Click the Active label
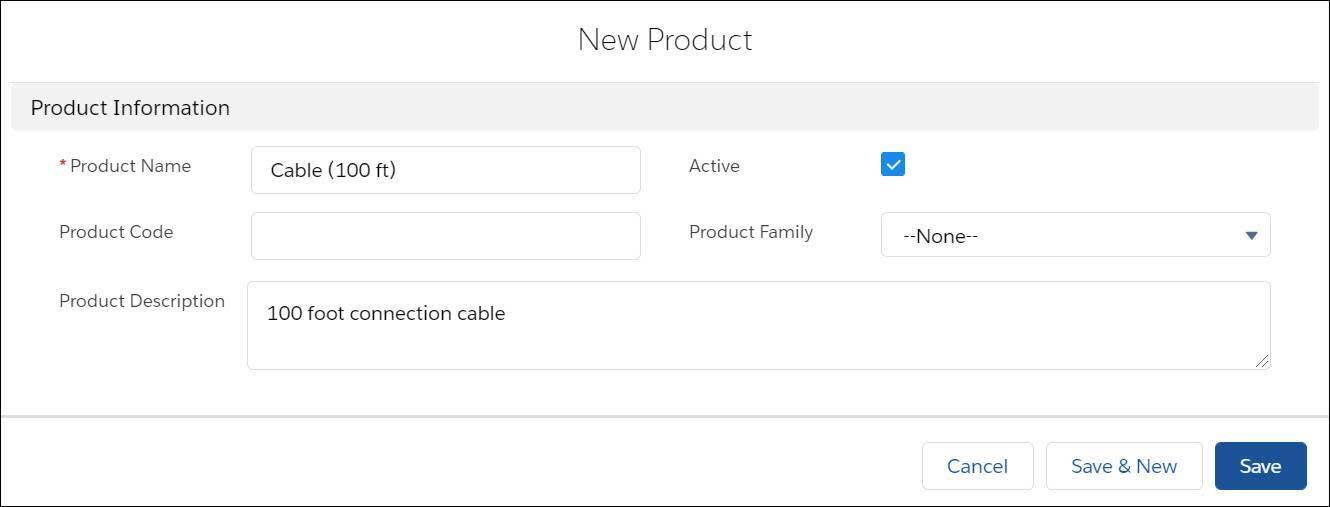 click(714, 166)
